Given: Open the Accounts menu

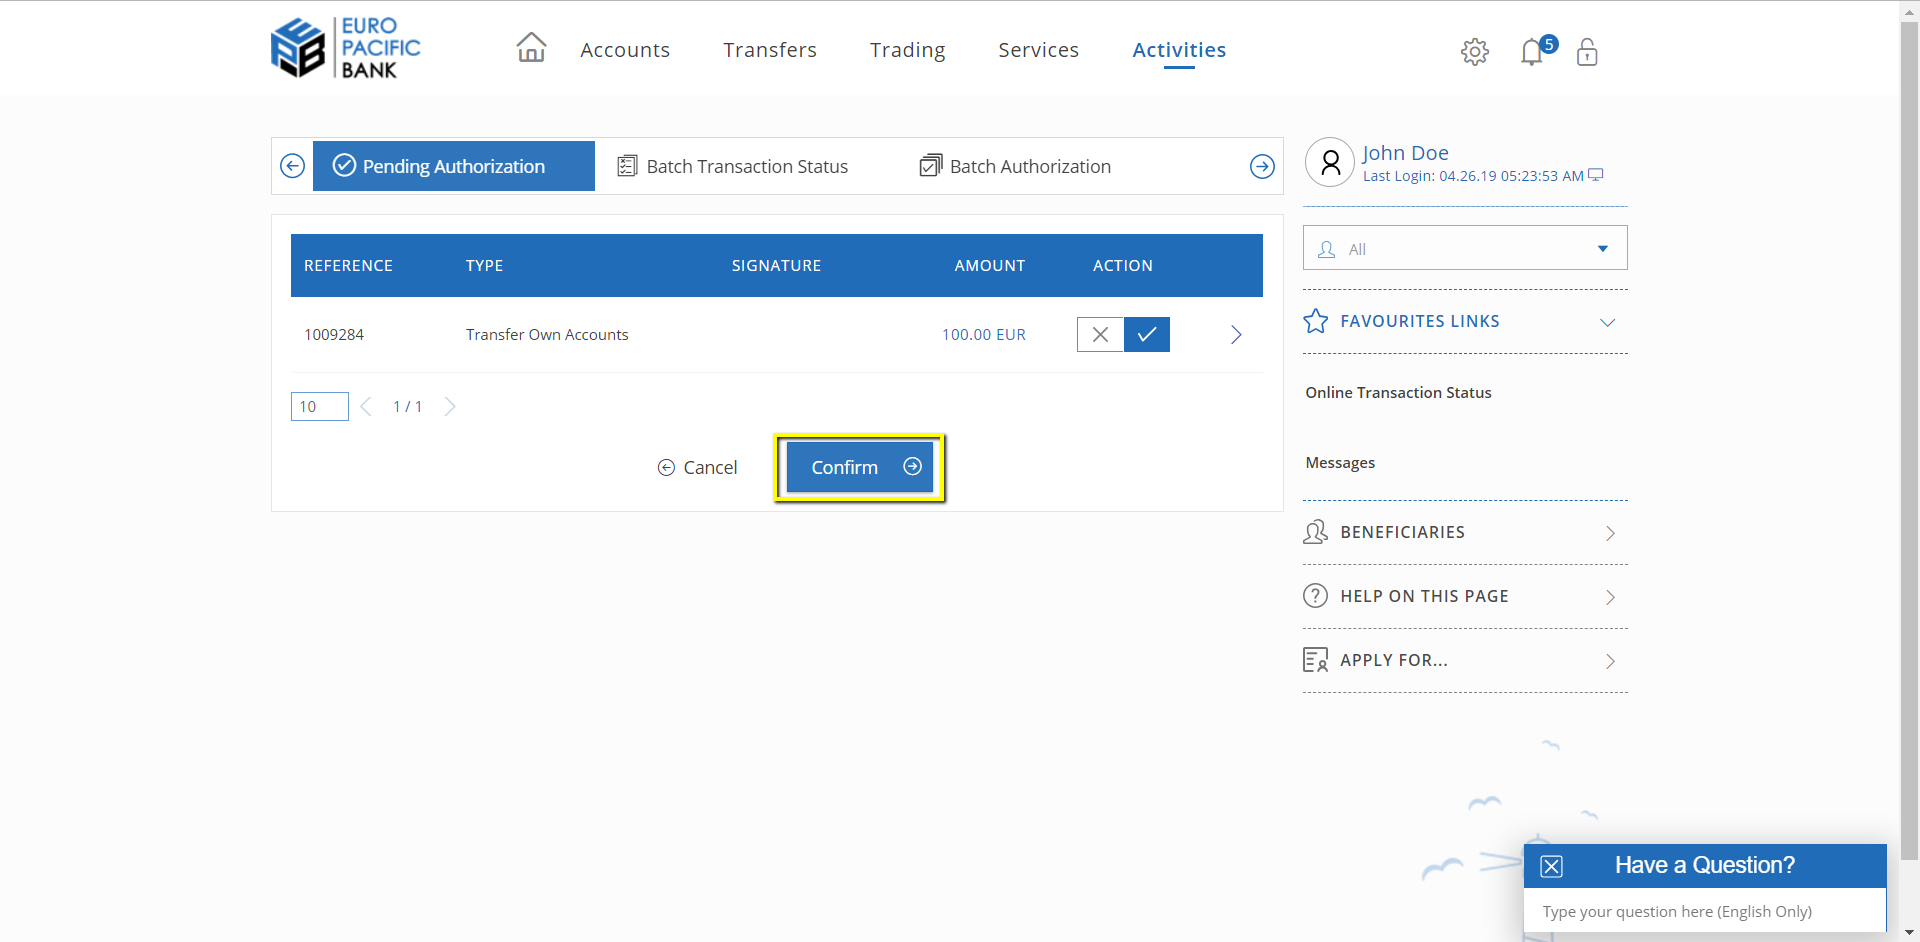Looking at the screenshot, I should point(625,50).
